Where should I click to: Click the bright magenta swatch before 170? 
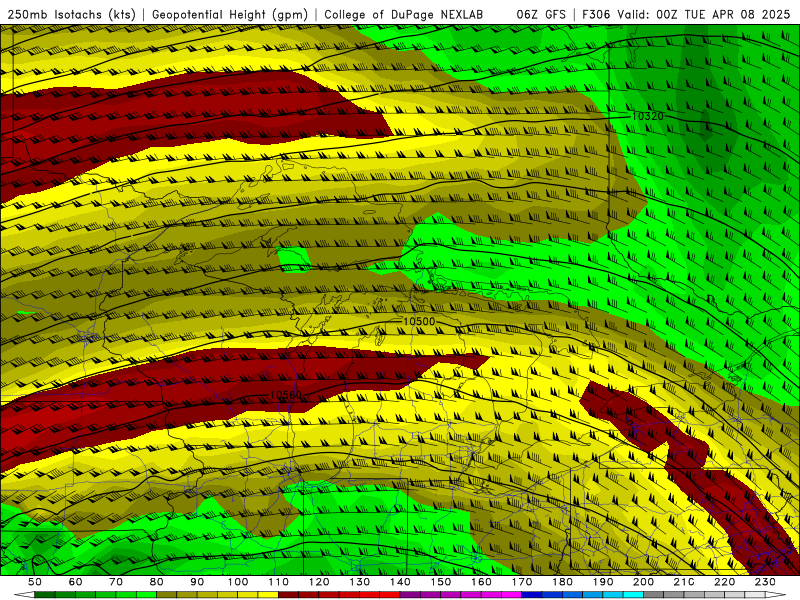(x=511, y=594)
